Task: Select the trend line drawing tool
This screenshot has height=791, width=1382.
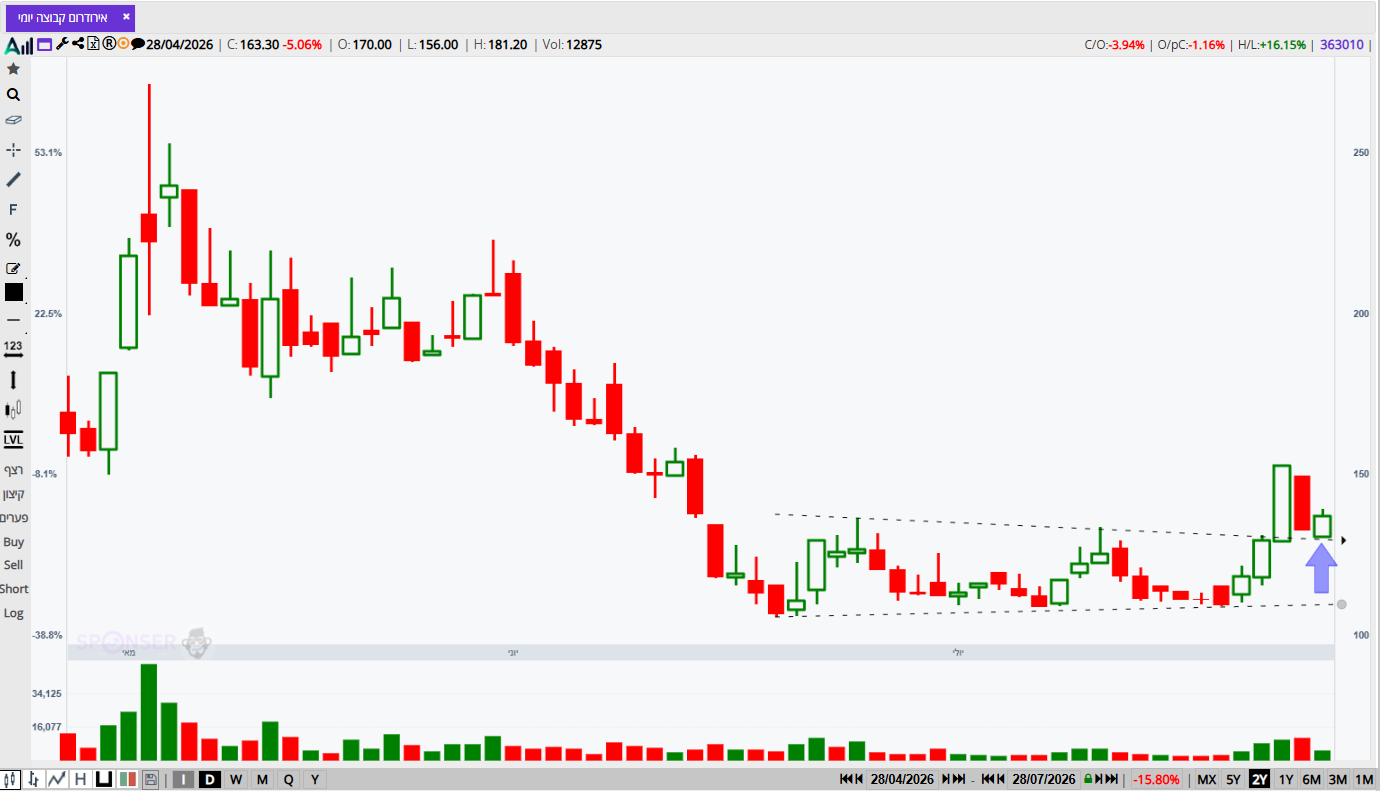Action: point(13,179)
